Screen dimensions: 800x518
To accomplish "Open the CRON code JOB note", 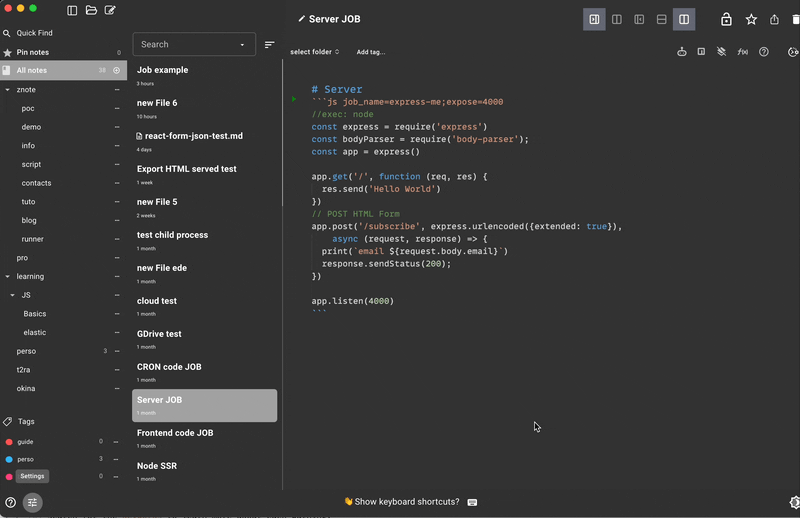I will click(204, 373).
